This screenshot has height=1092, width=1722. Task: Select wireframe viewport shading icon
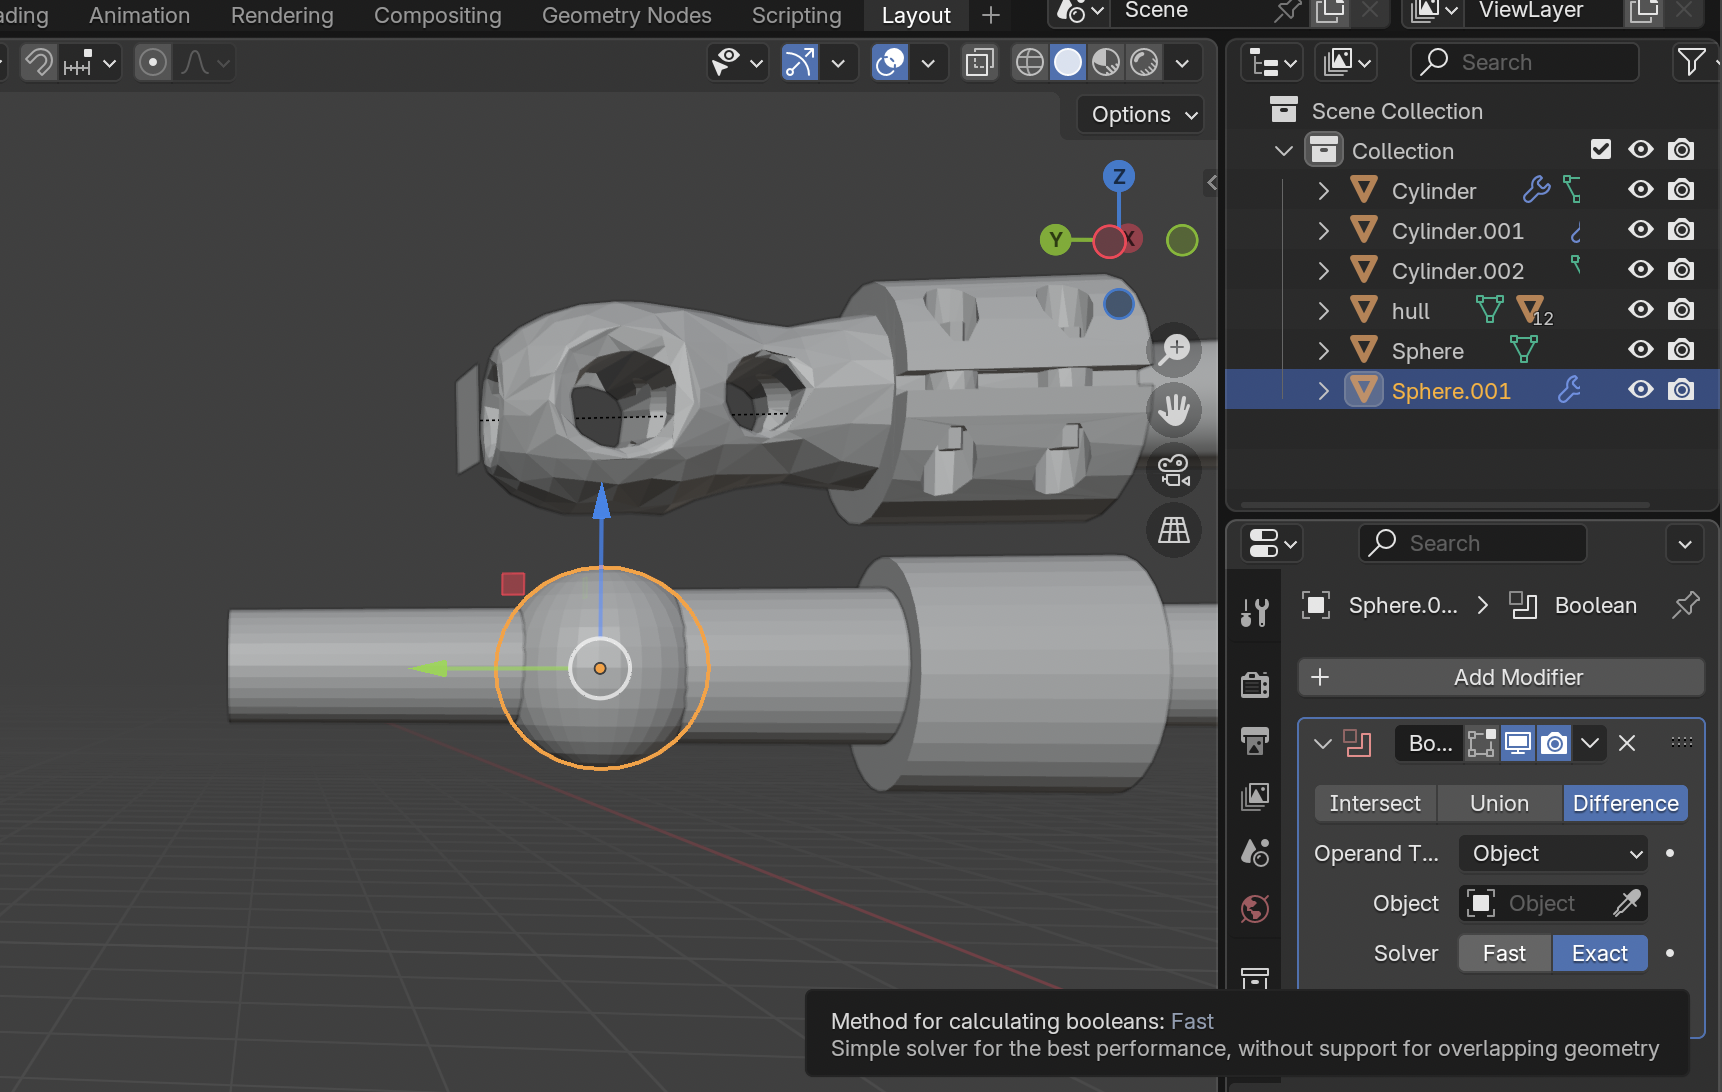1029,63
